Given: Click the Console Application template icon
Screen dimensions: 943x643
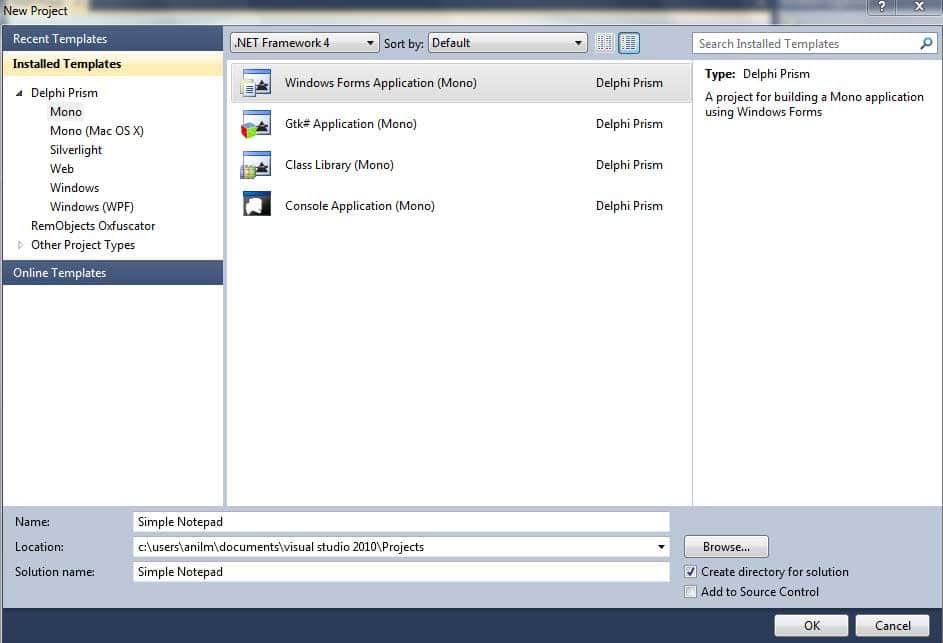Looking at the screenshot, I should (257, 206).
